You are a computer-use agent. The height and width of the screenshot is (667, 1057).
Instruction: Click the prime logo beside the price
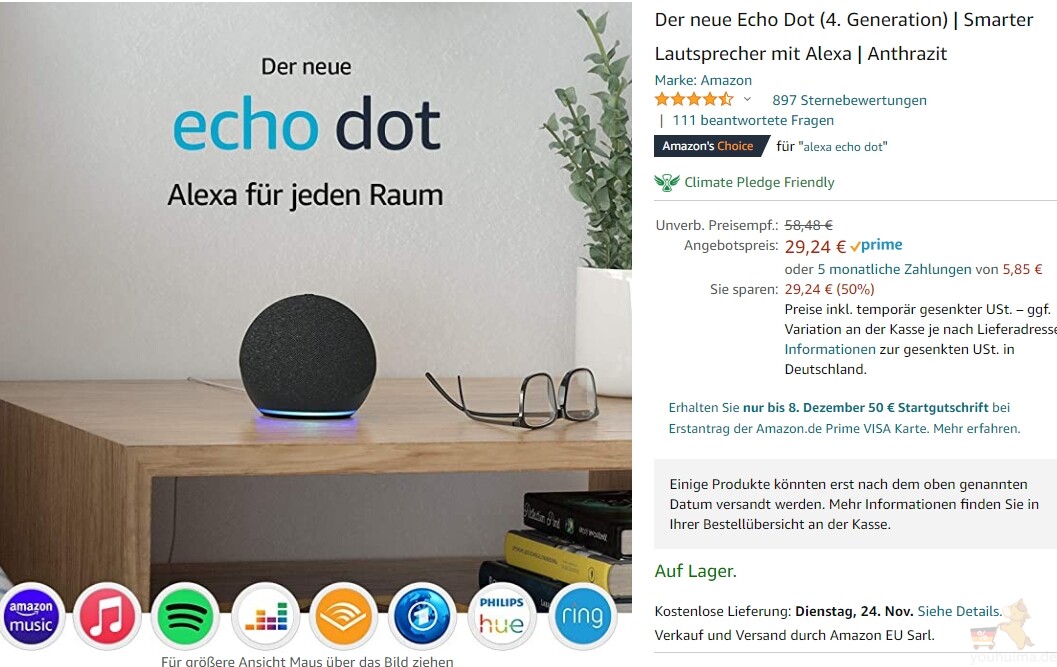[x=876, y=245]
